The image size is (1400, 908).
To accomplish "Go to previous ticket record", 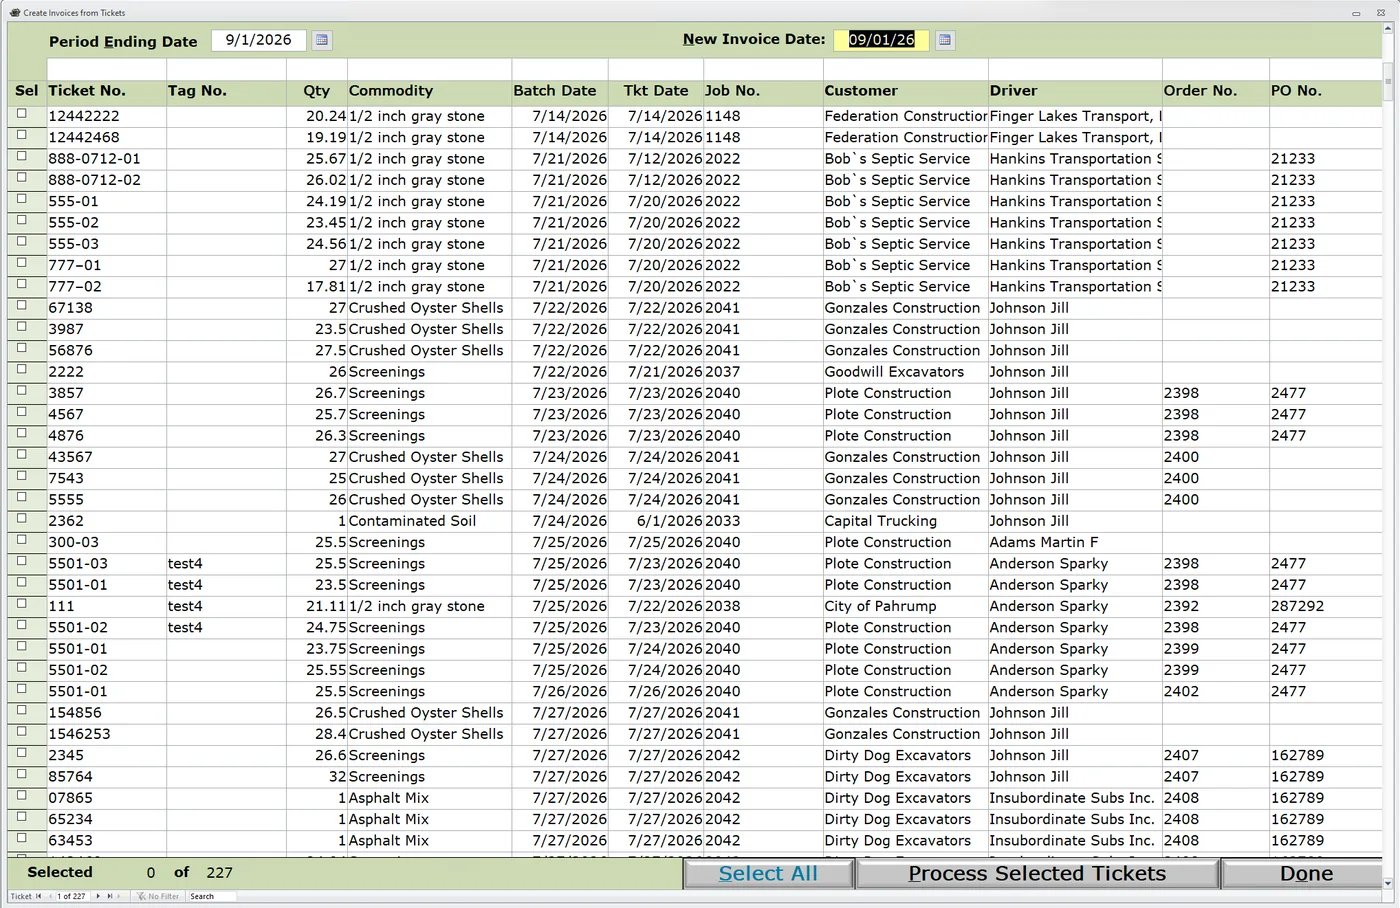I will (51, 896).
